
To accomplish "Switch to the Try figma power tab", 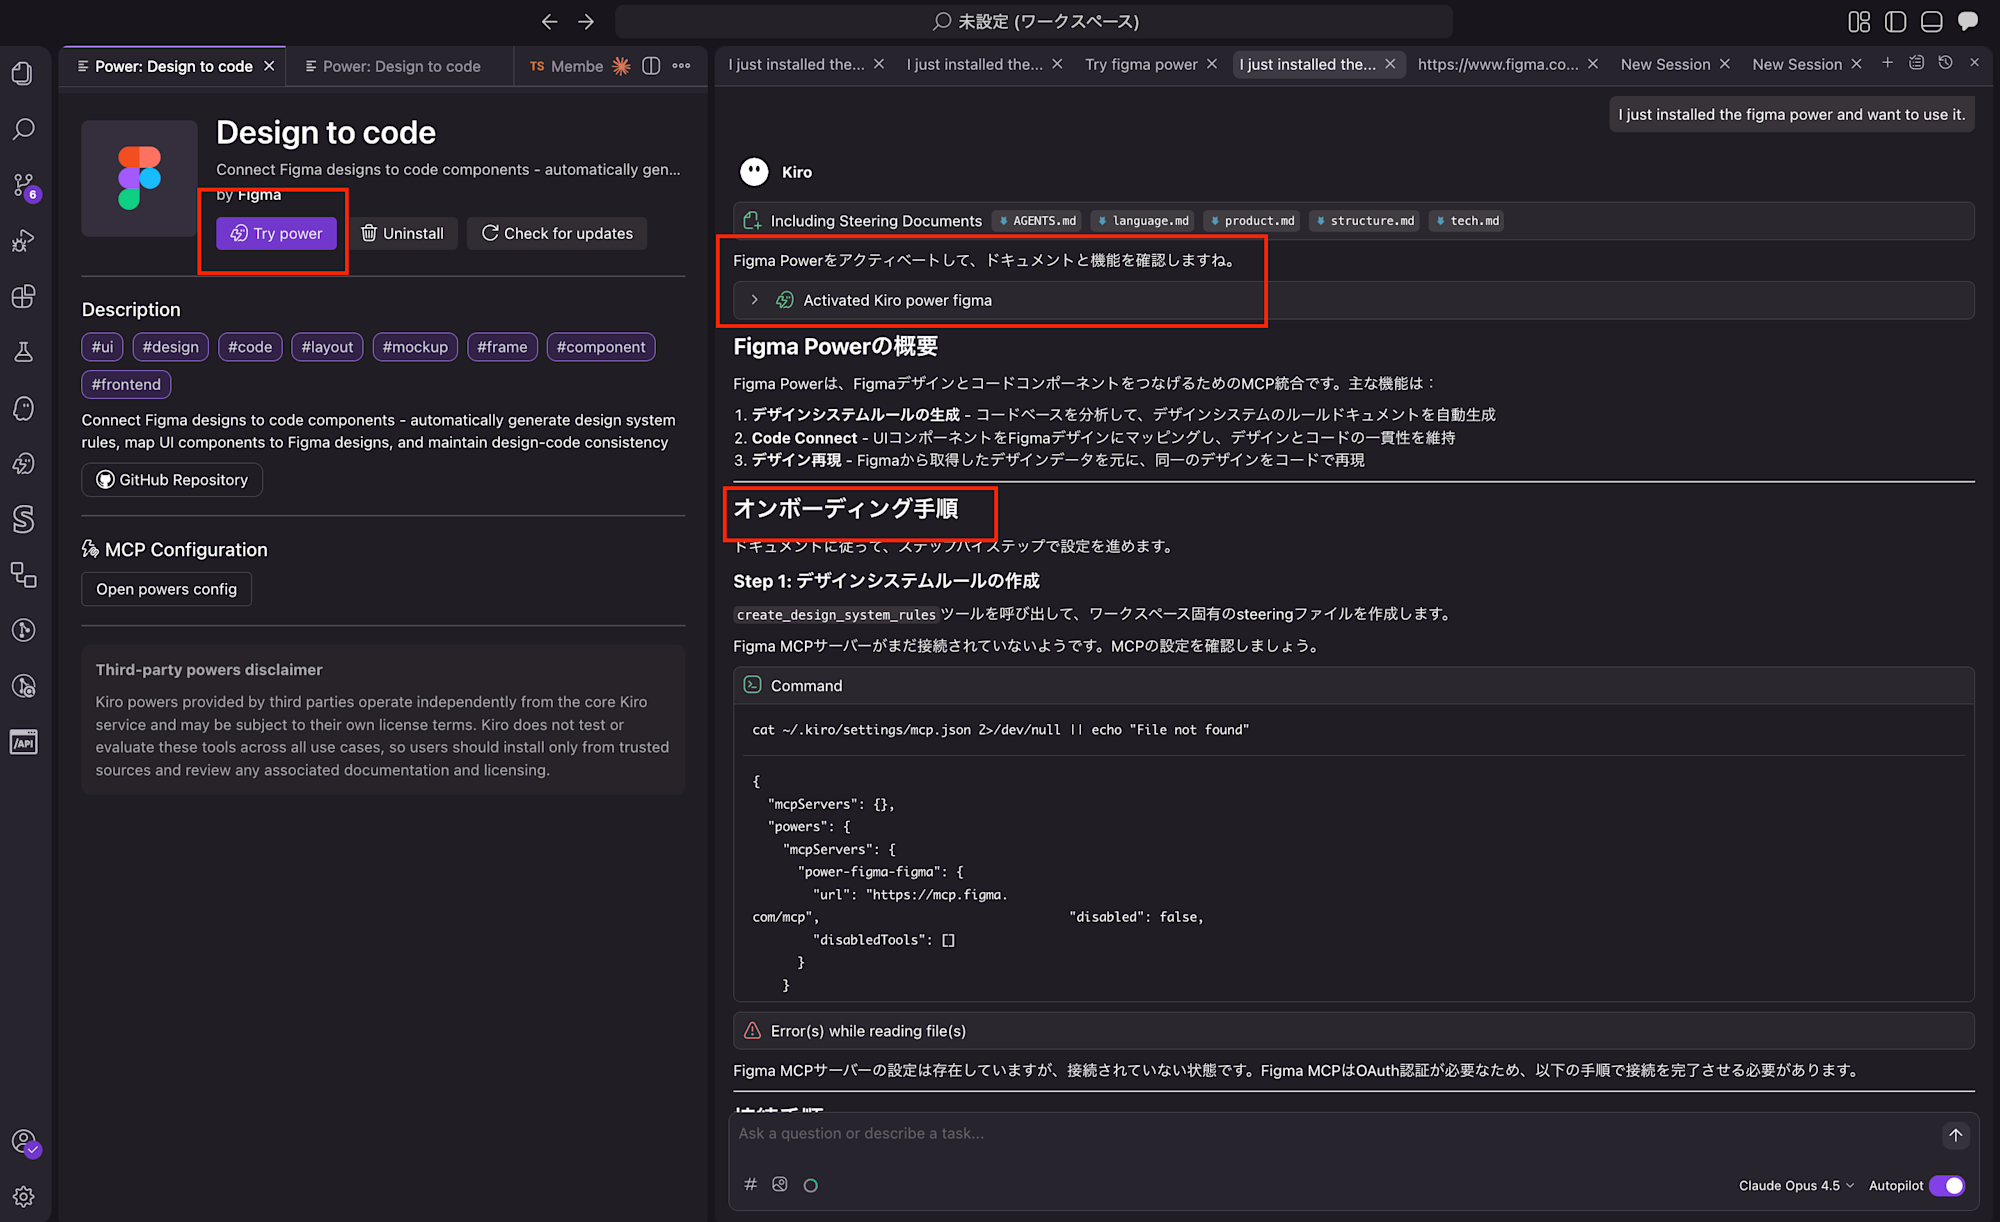I will [x=1141, y=64].
